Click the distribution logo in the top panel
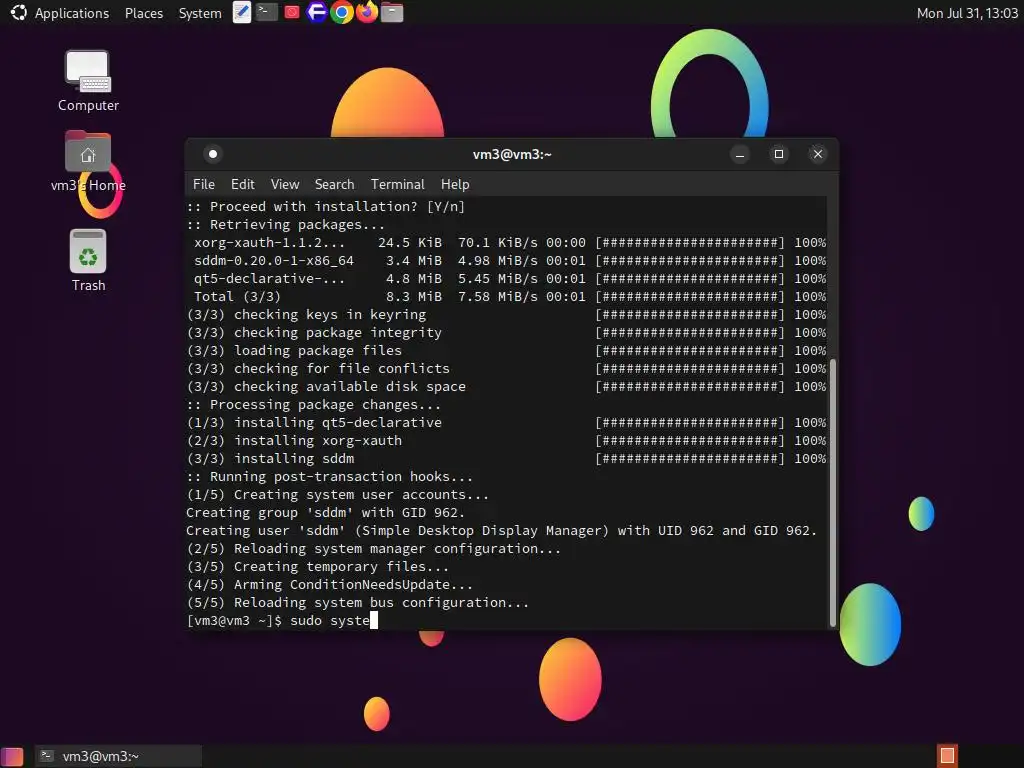 [18, 12]
